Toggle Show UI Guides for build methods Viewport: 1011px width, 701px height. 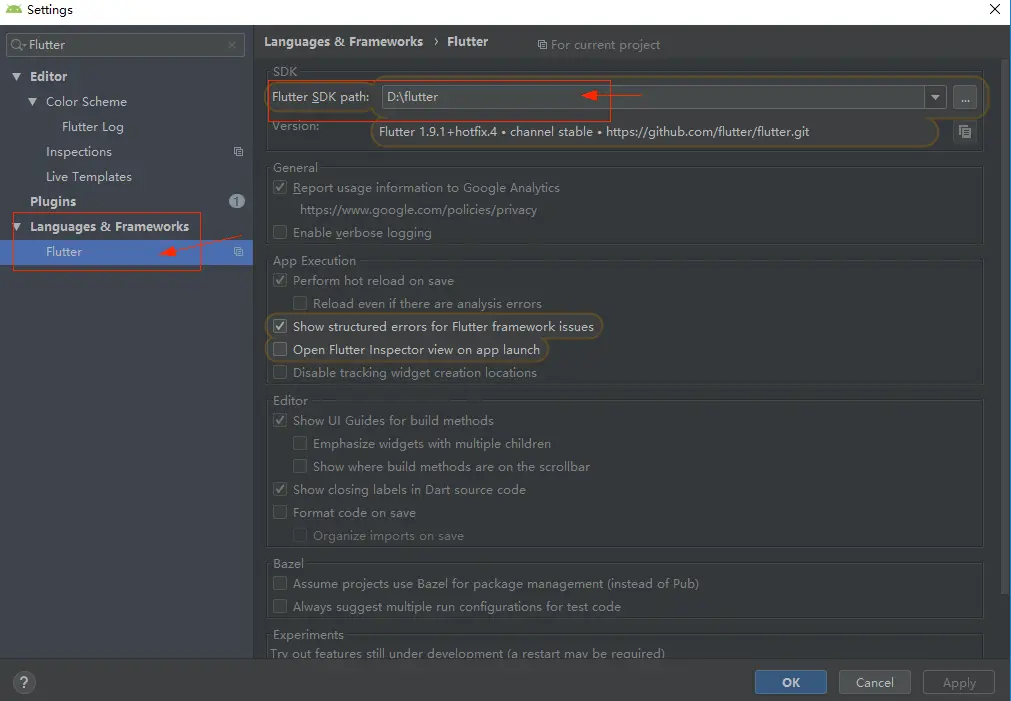tap(280, 420)
